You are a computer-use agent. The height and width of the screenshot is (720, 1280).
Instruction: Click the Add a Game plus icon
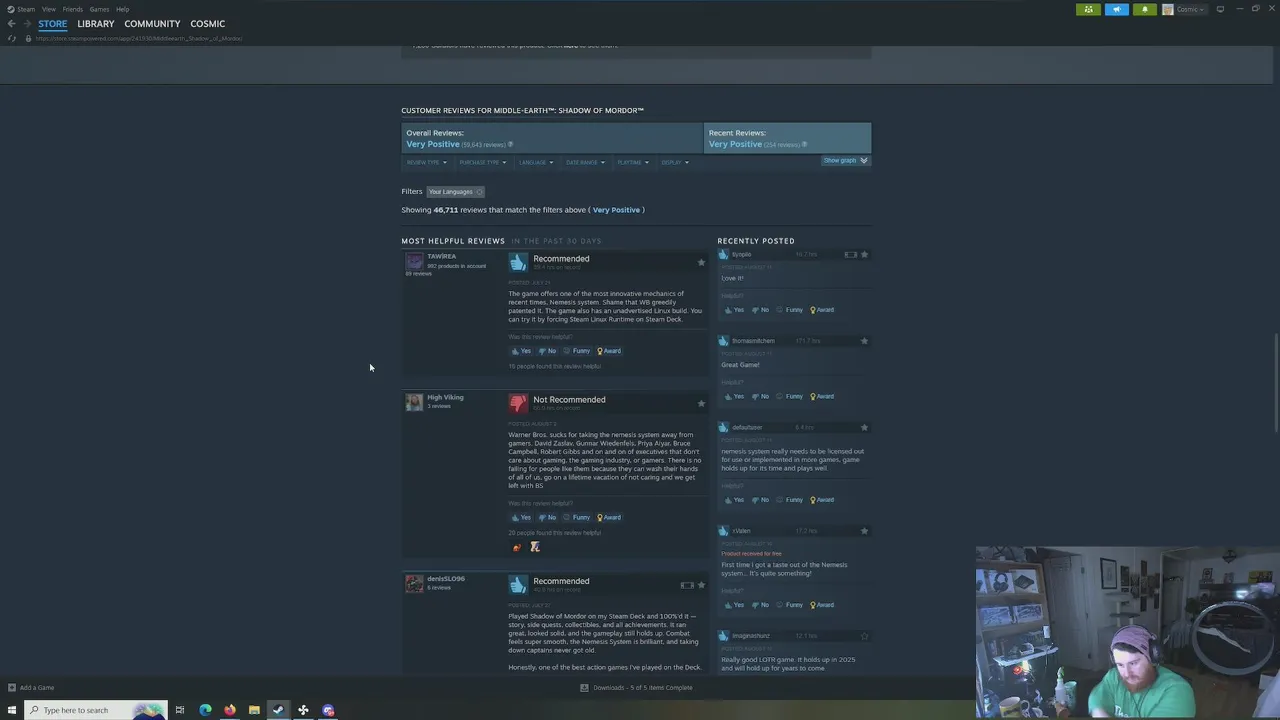(x=12, y=687)
